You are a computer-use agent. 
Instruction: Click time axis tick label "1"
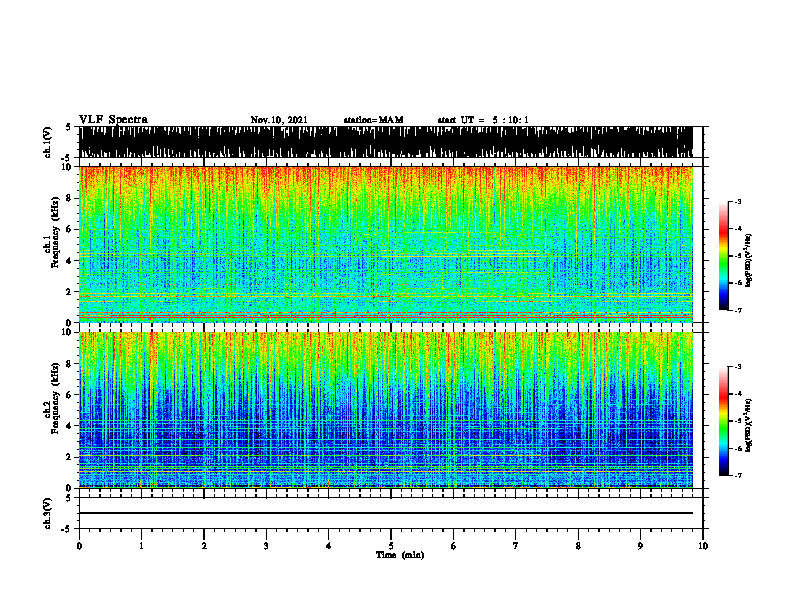(x=141, y=546)
